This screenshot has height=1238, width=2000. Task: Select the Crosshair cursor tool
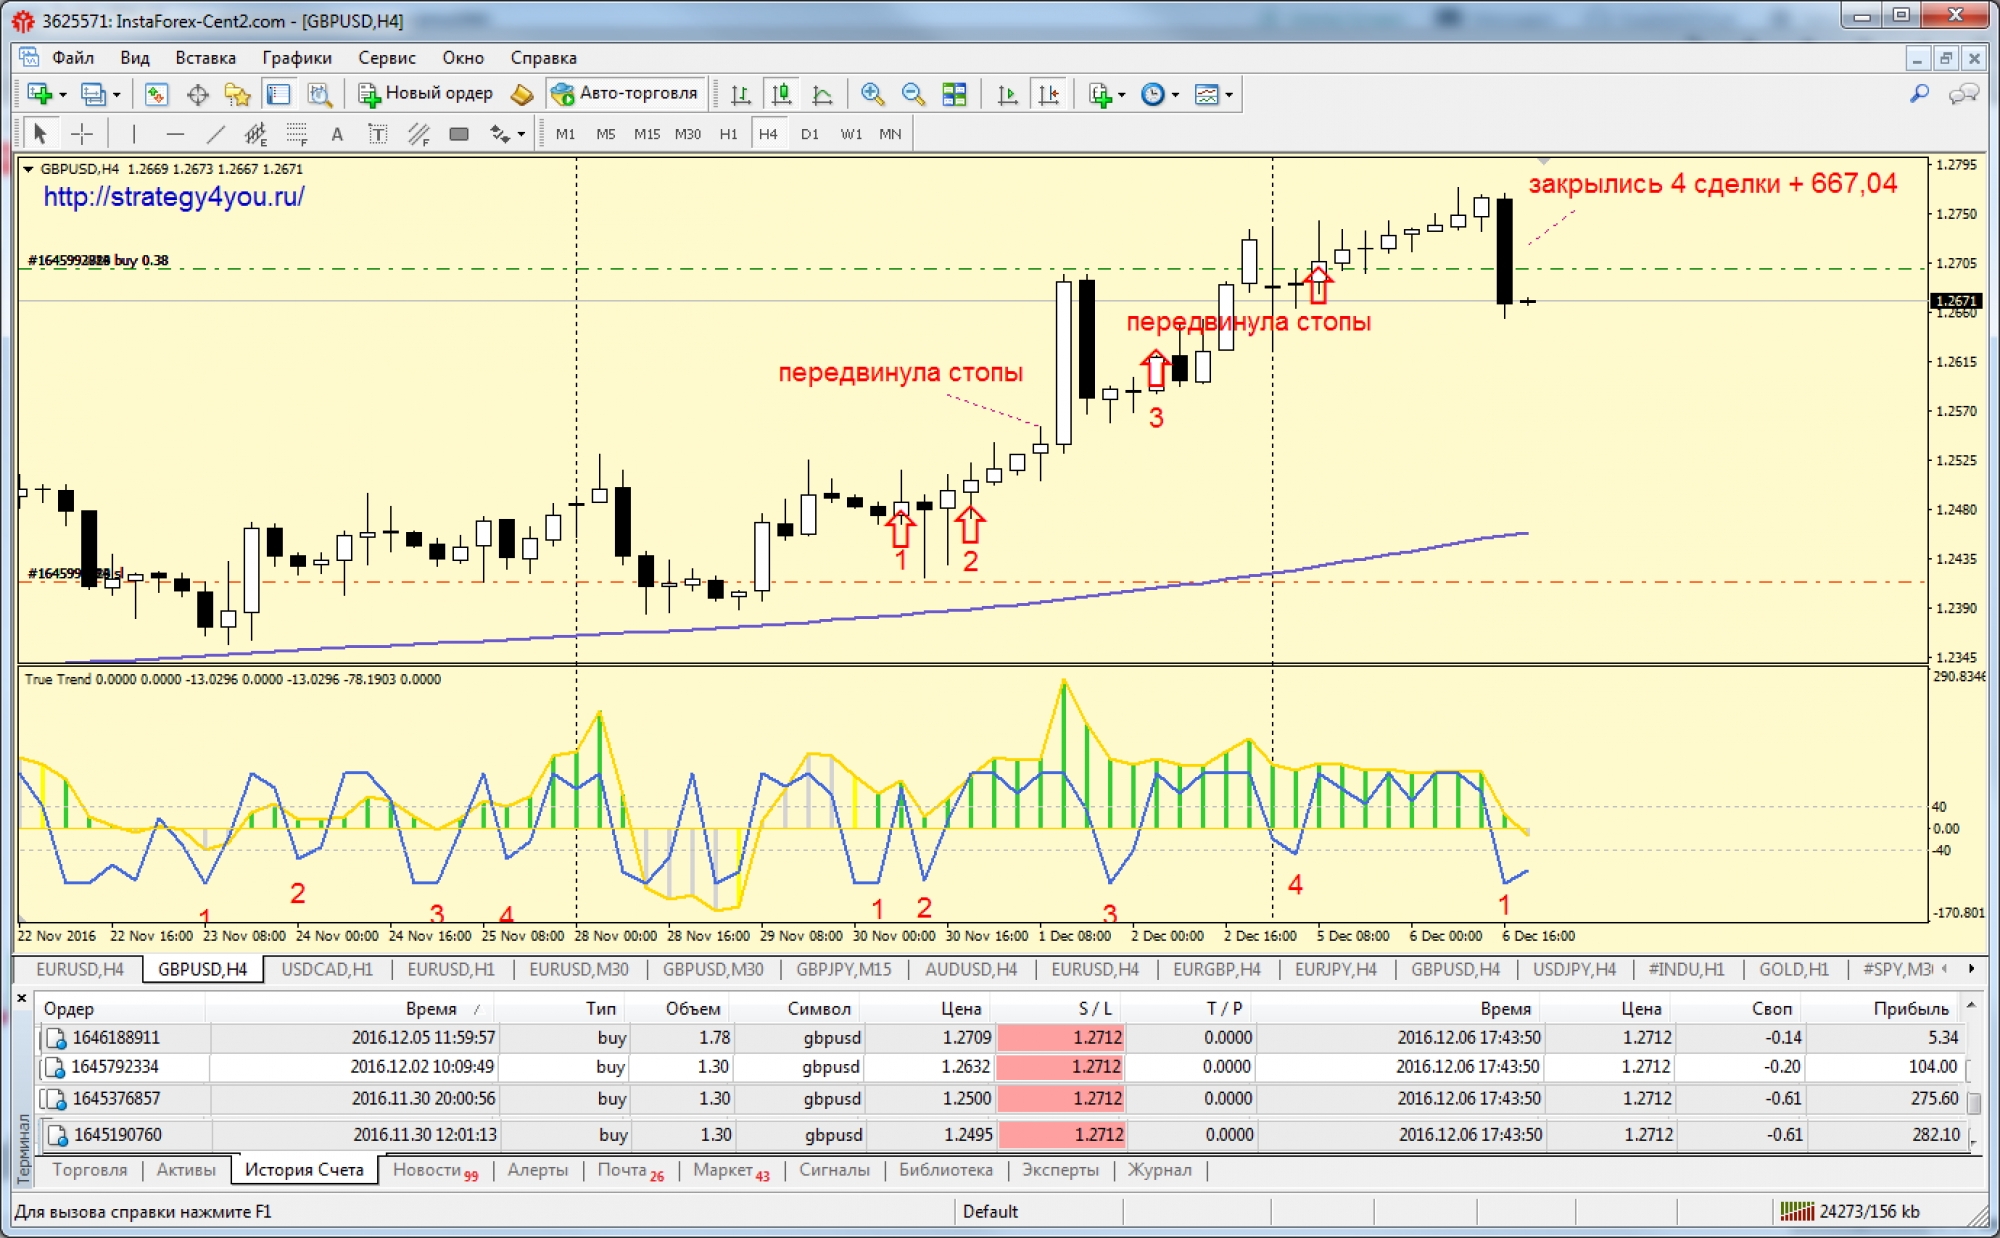click(82, 134)
